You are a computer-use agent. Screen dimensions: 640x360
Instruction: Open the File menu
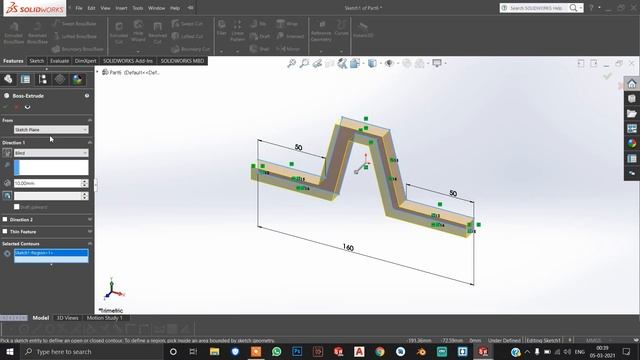pos(79,8)
